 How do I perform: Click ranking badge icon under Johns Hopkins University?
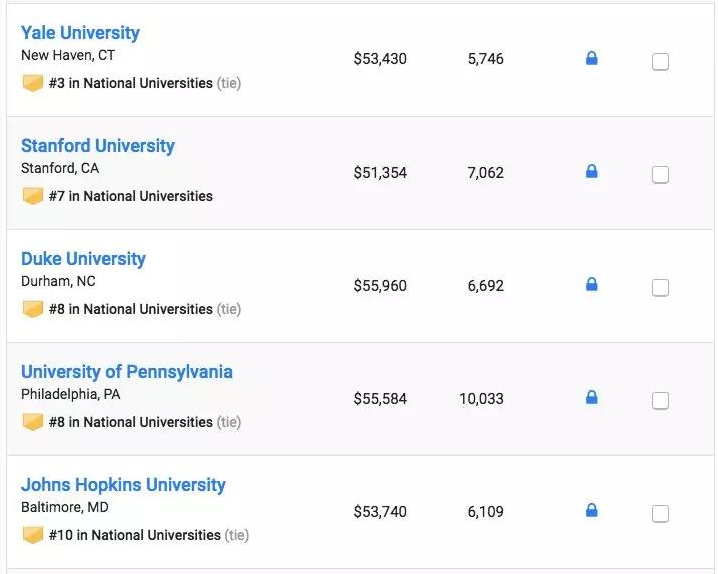(x=33, y=535)
